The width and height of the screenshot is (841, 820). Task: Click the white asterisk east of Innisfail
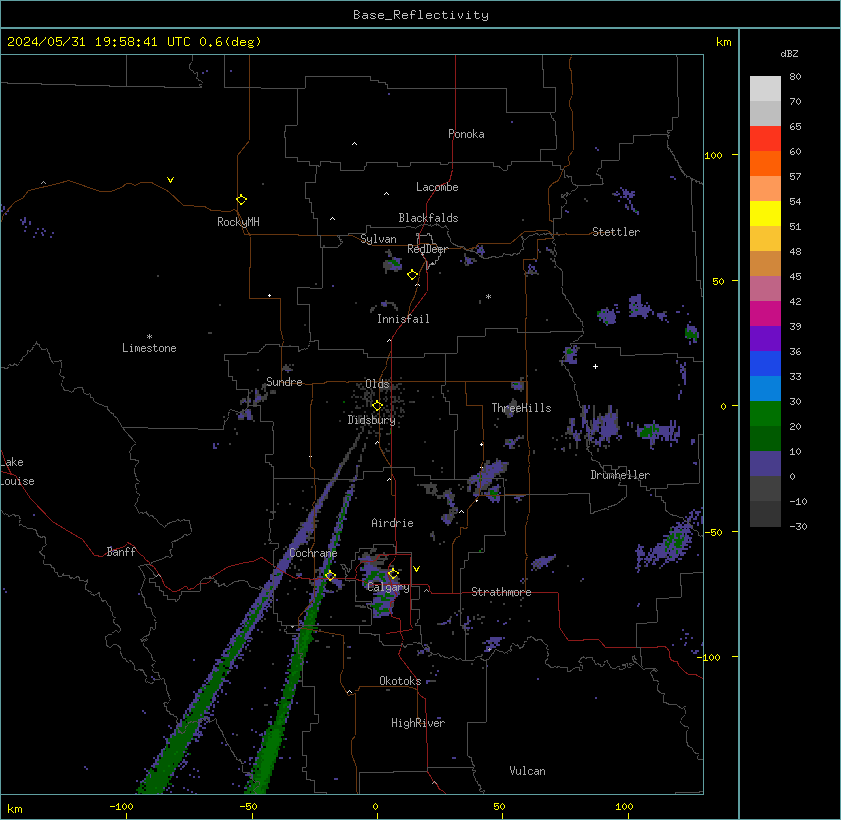[488, 297]
